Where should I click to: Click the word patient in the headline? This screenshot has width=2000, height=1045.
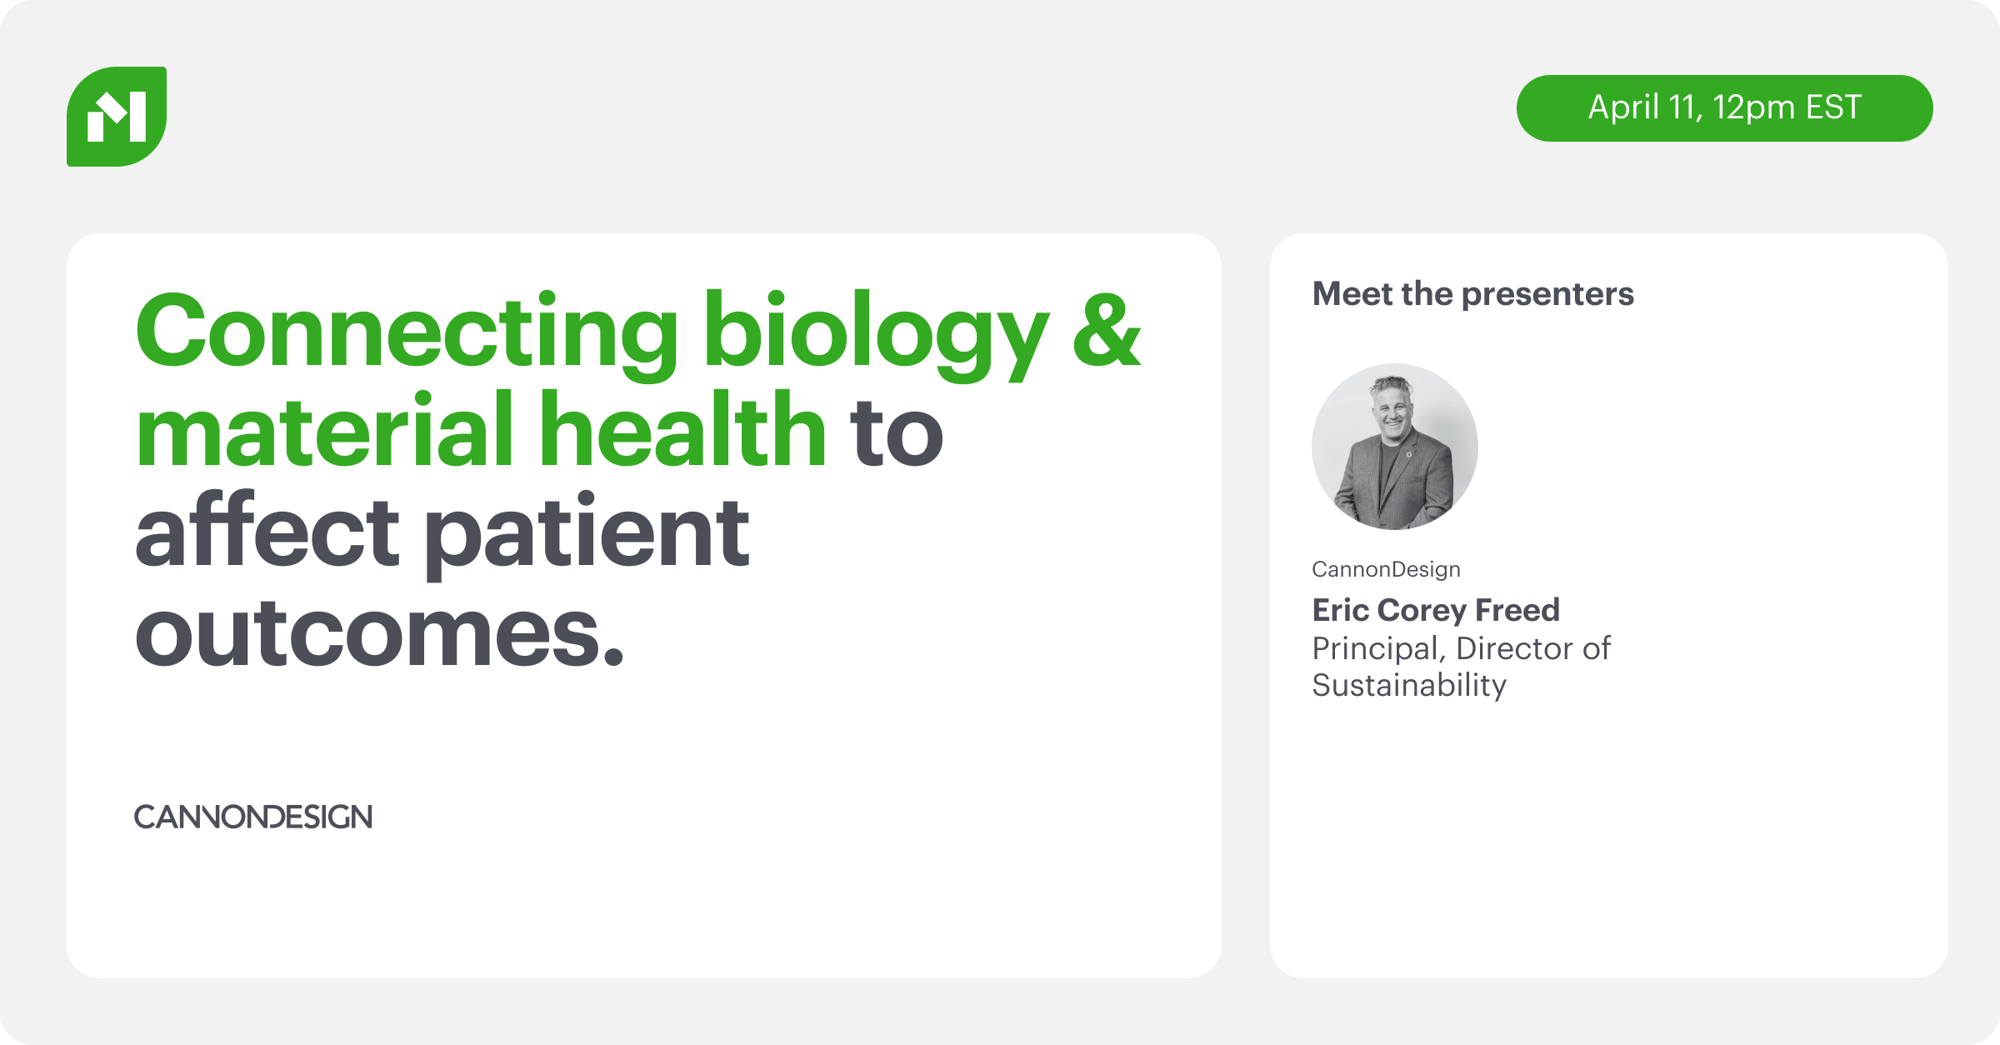587,533
